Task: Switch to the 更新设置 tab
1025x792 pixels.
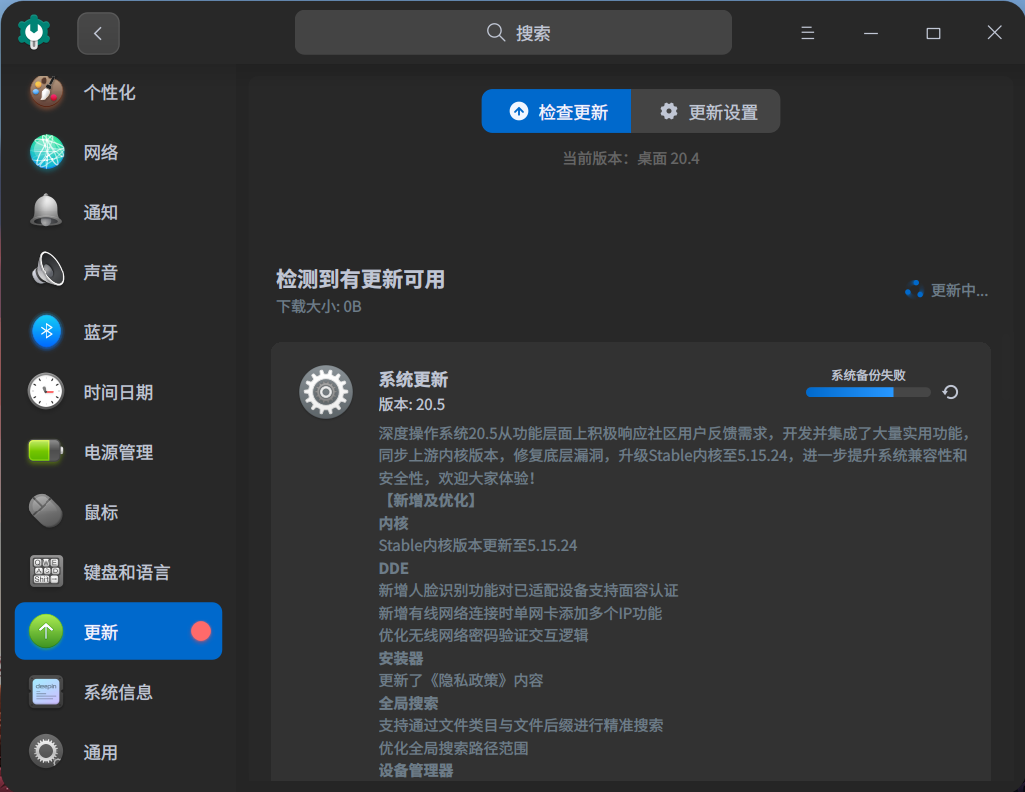Action: [706, 111]
